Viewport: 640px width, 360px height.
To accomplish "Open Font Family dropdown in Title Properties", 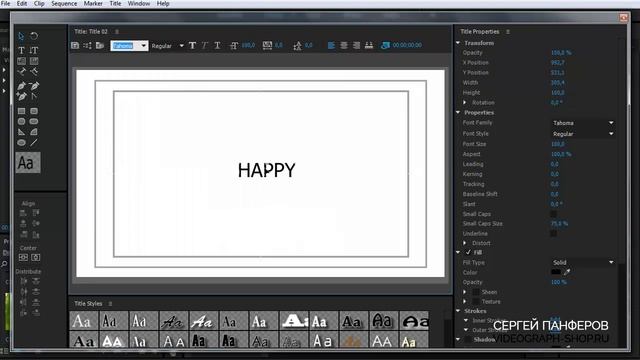I will [583, 123].
